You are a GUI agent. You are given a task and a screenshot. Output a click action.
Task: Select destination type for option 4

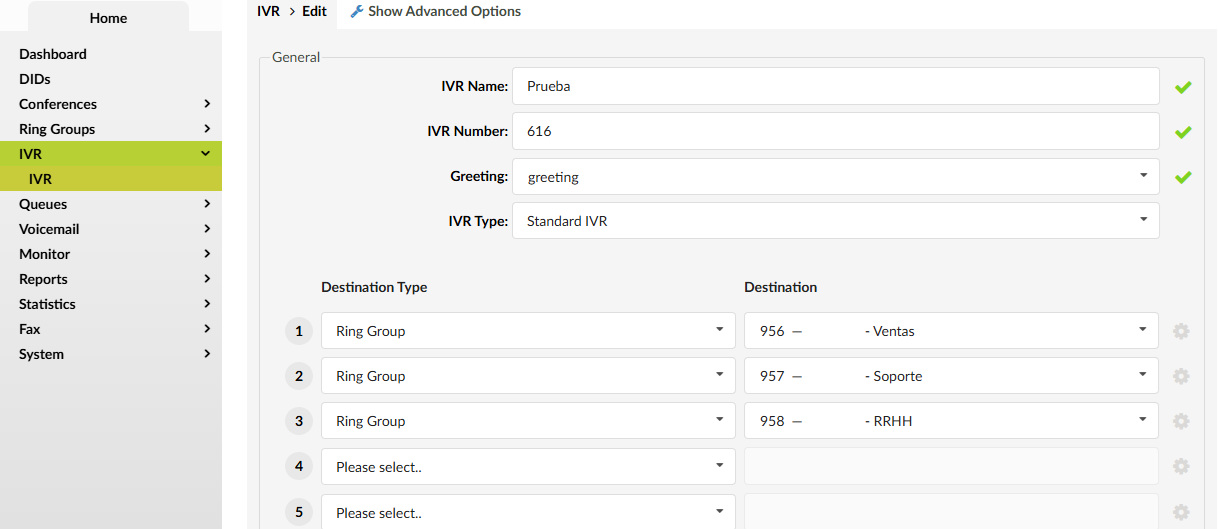[528, 466]
